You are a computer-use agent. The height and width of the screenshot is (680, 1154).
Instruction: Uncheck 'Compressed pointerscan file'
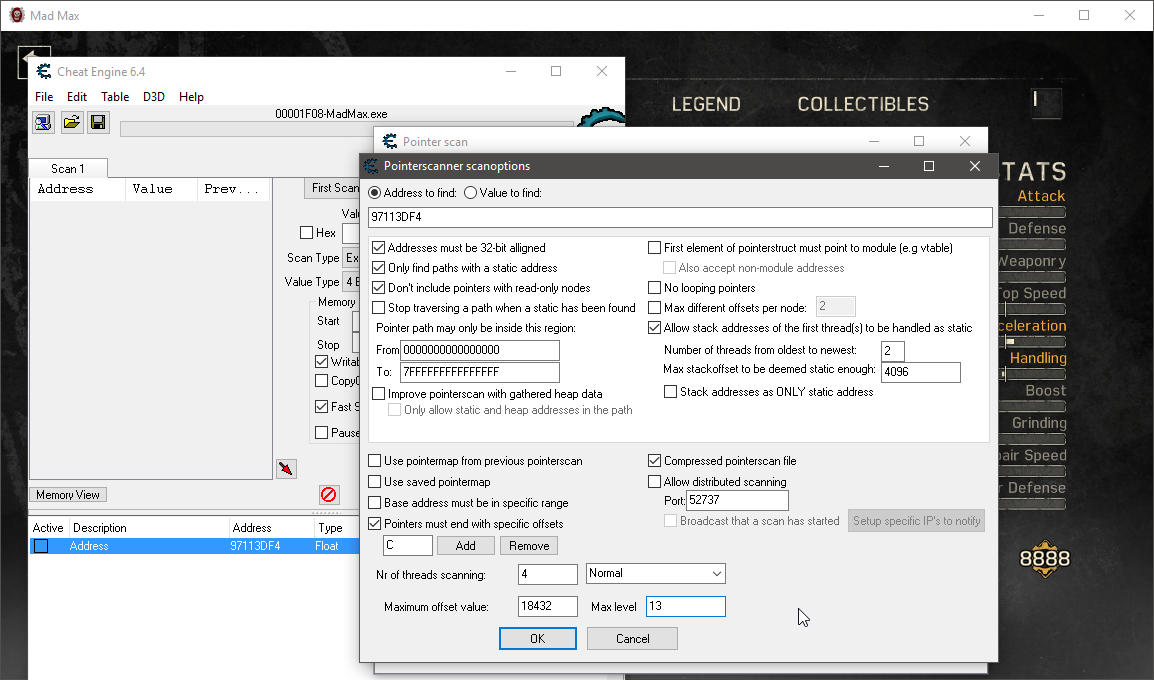[x=655, y=461]
